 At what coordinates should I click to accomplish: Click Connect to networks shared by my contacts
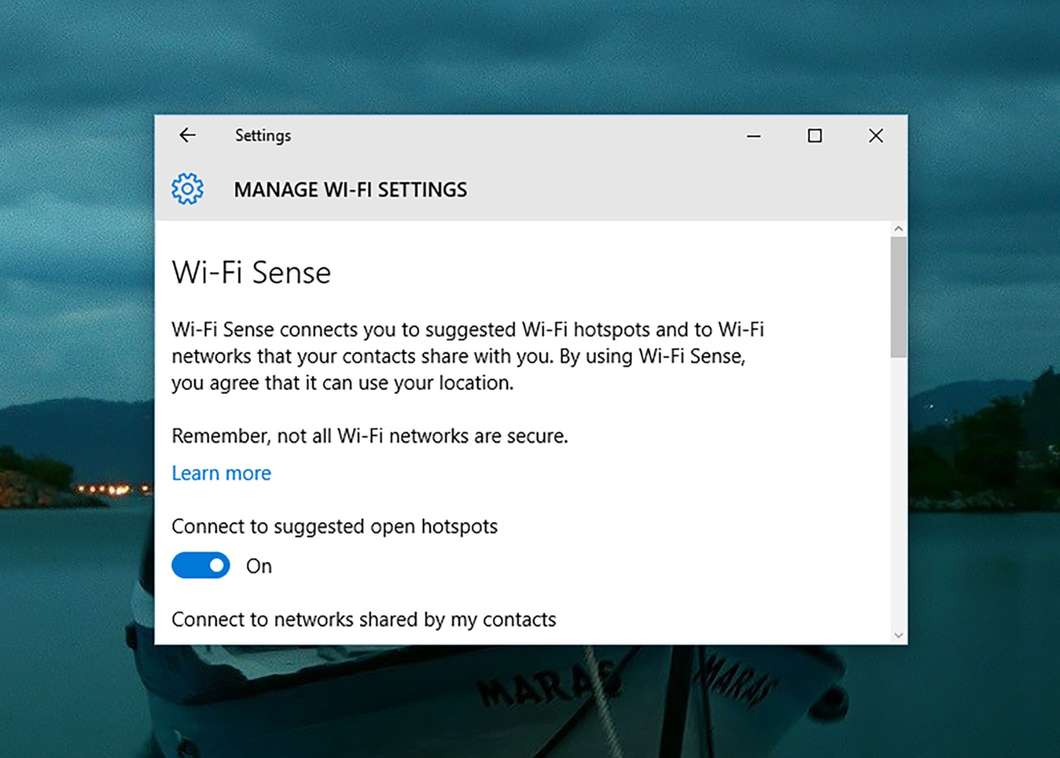tap(363, 620)
